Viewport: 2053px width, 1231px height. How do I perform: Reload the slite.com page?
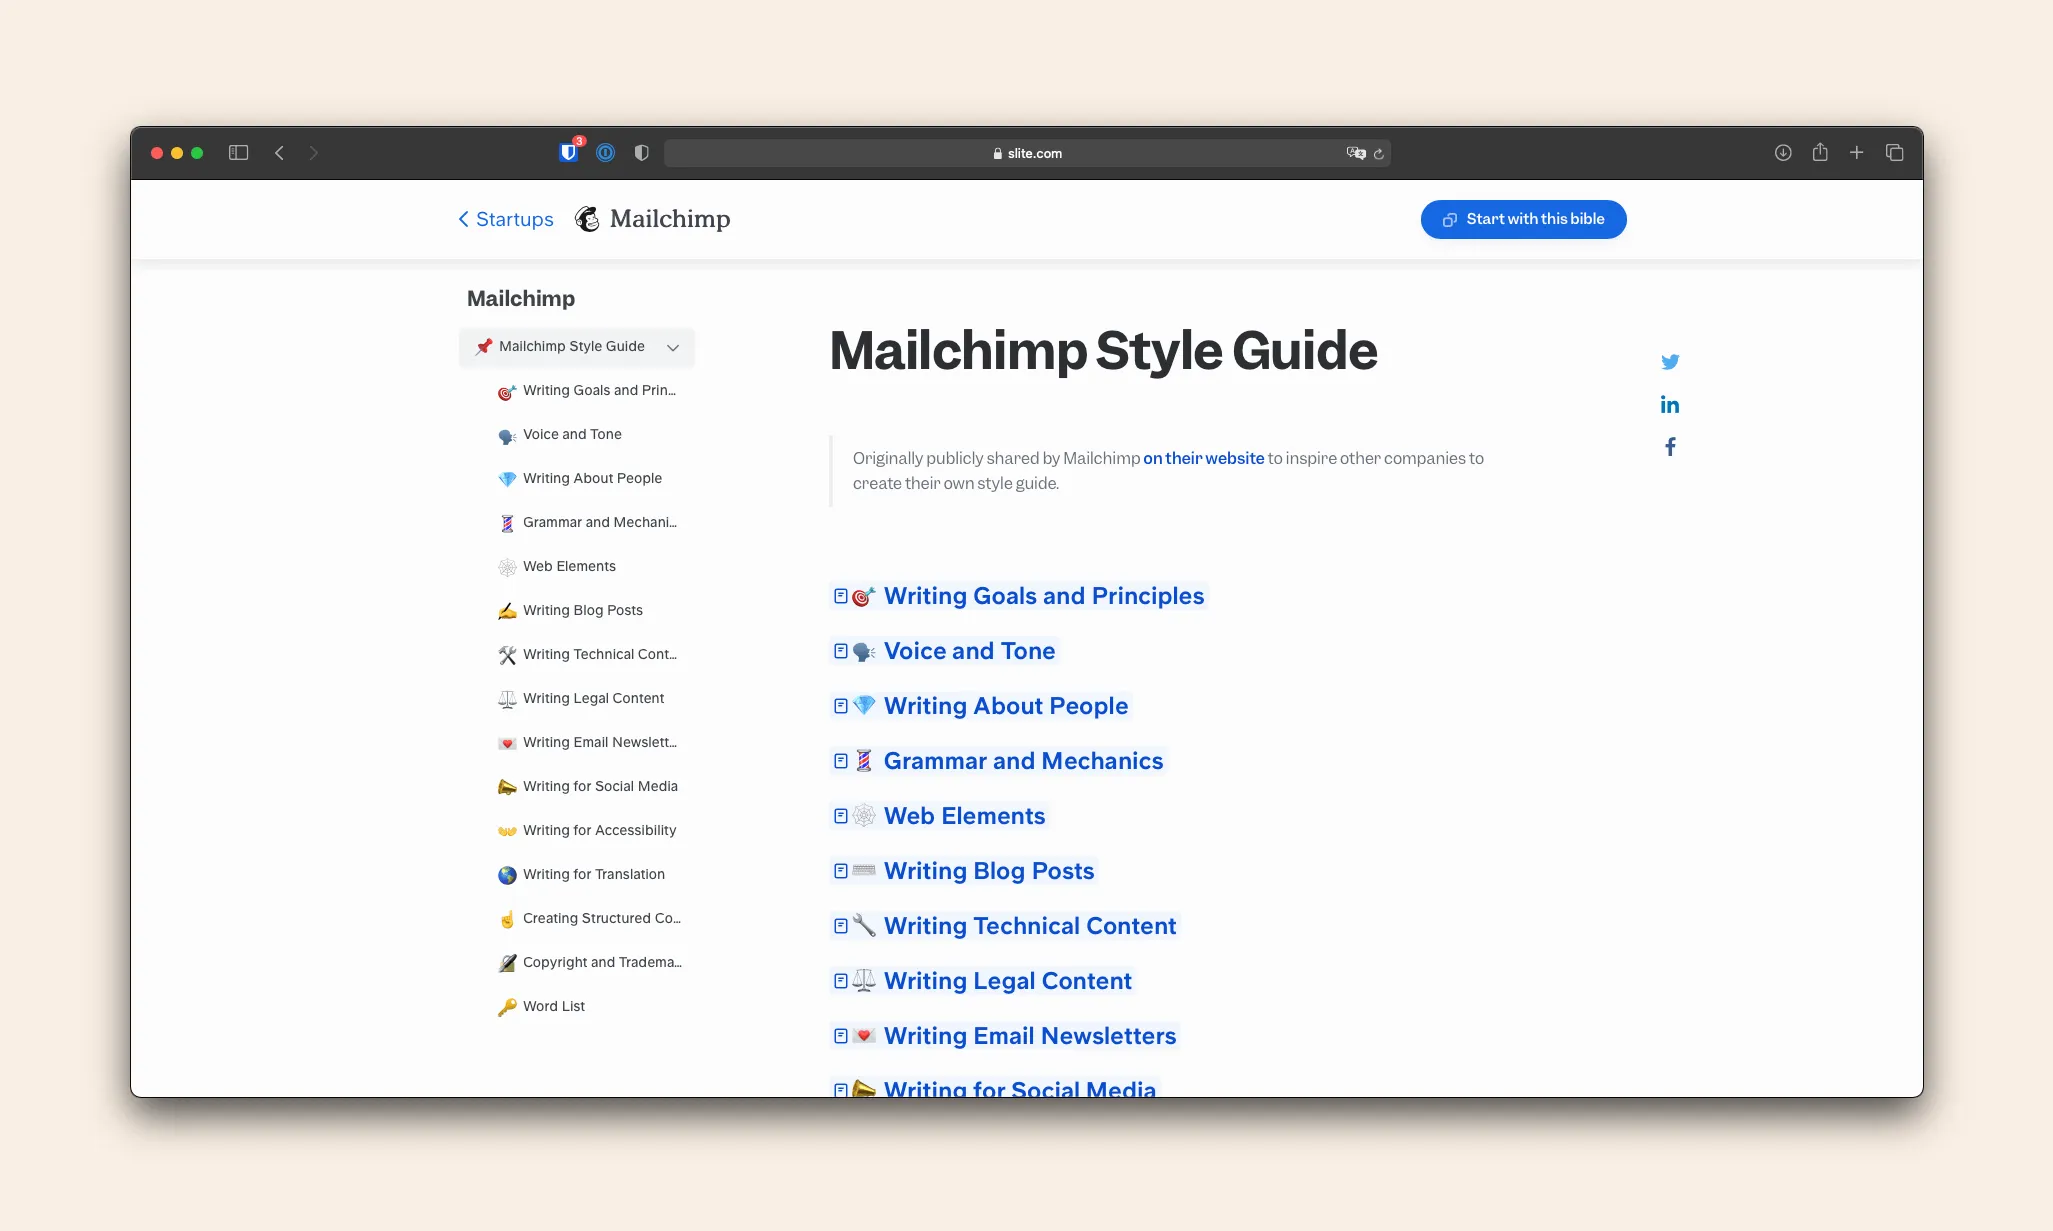1379,153
